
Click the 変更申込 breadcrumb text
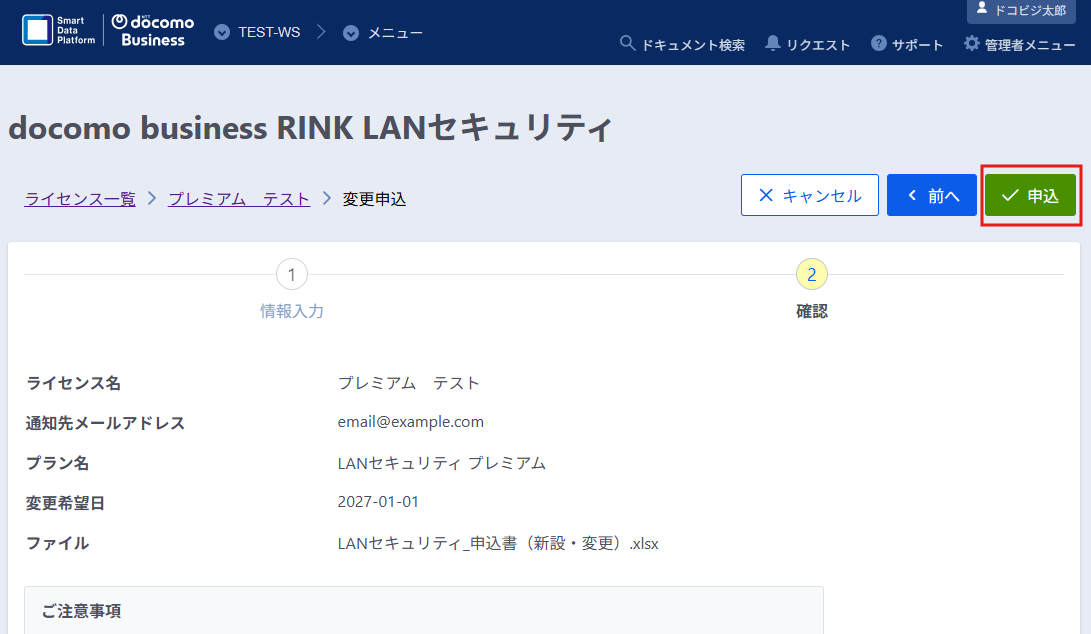[374, 199]
